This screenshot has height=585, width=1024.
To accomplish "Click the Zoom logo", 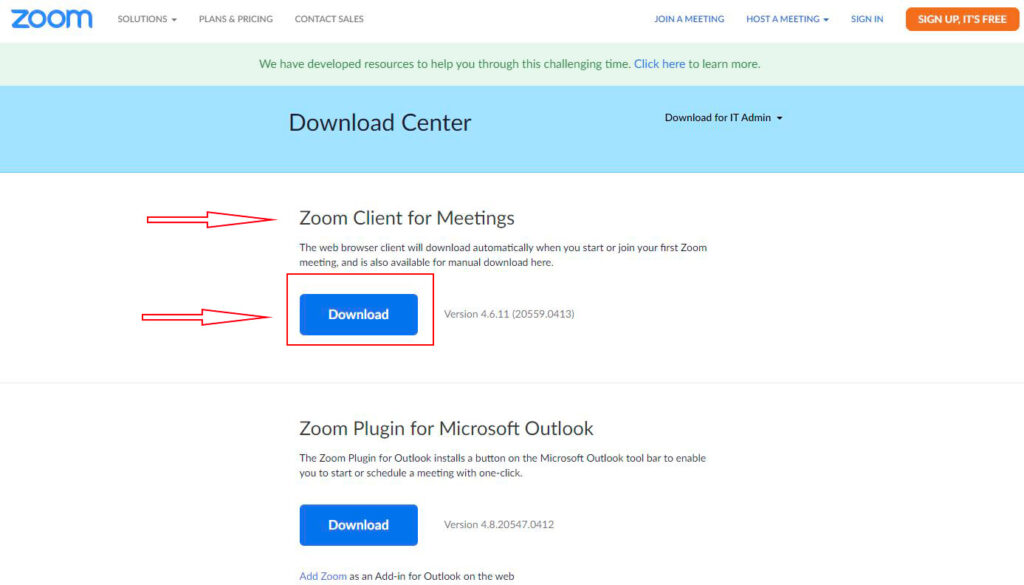I will [x=52, y=19].
